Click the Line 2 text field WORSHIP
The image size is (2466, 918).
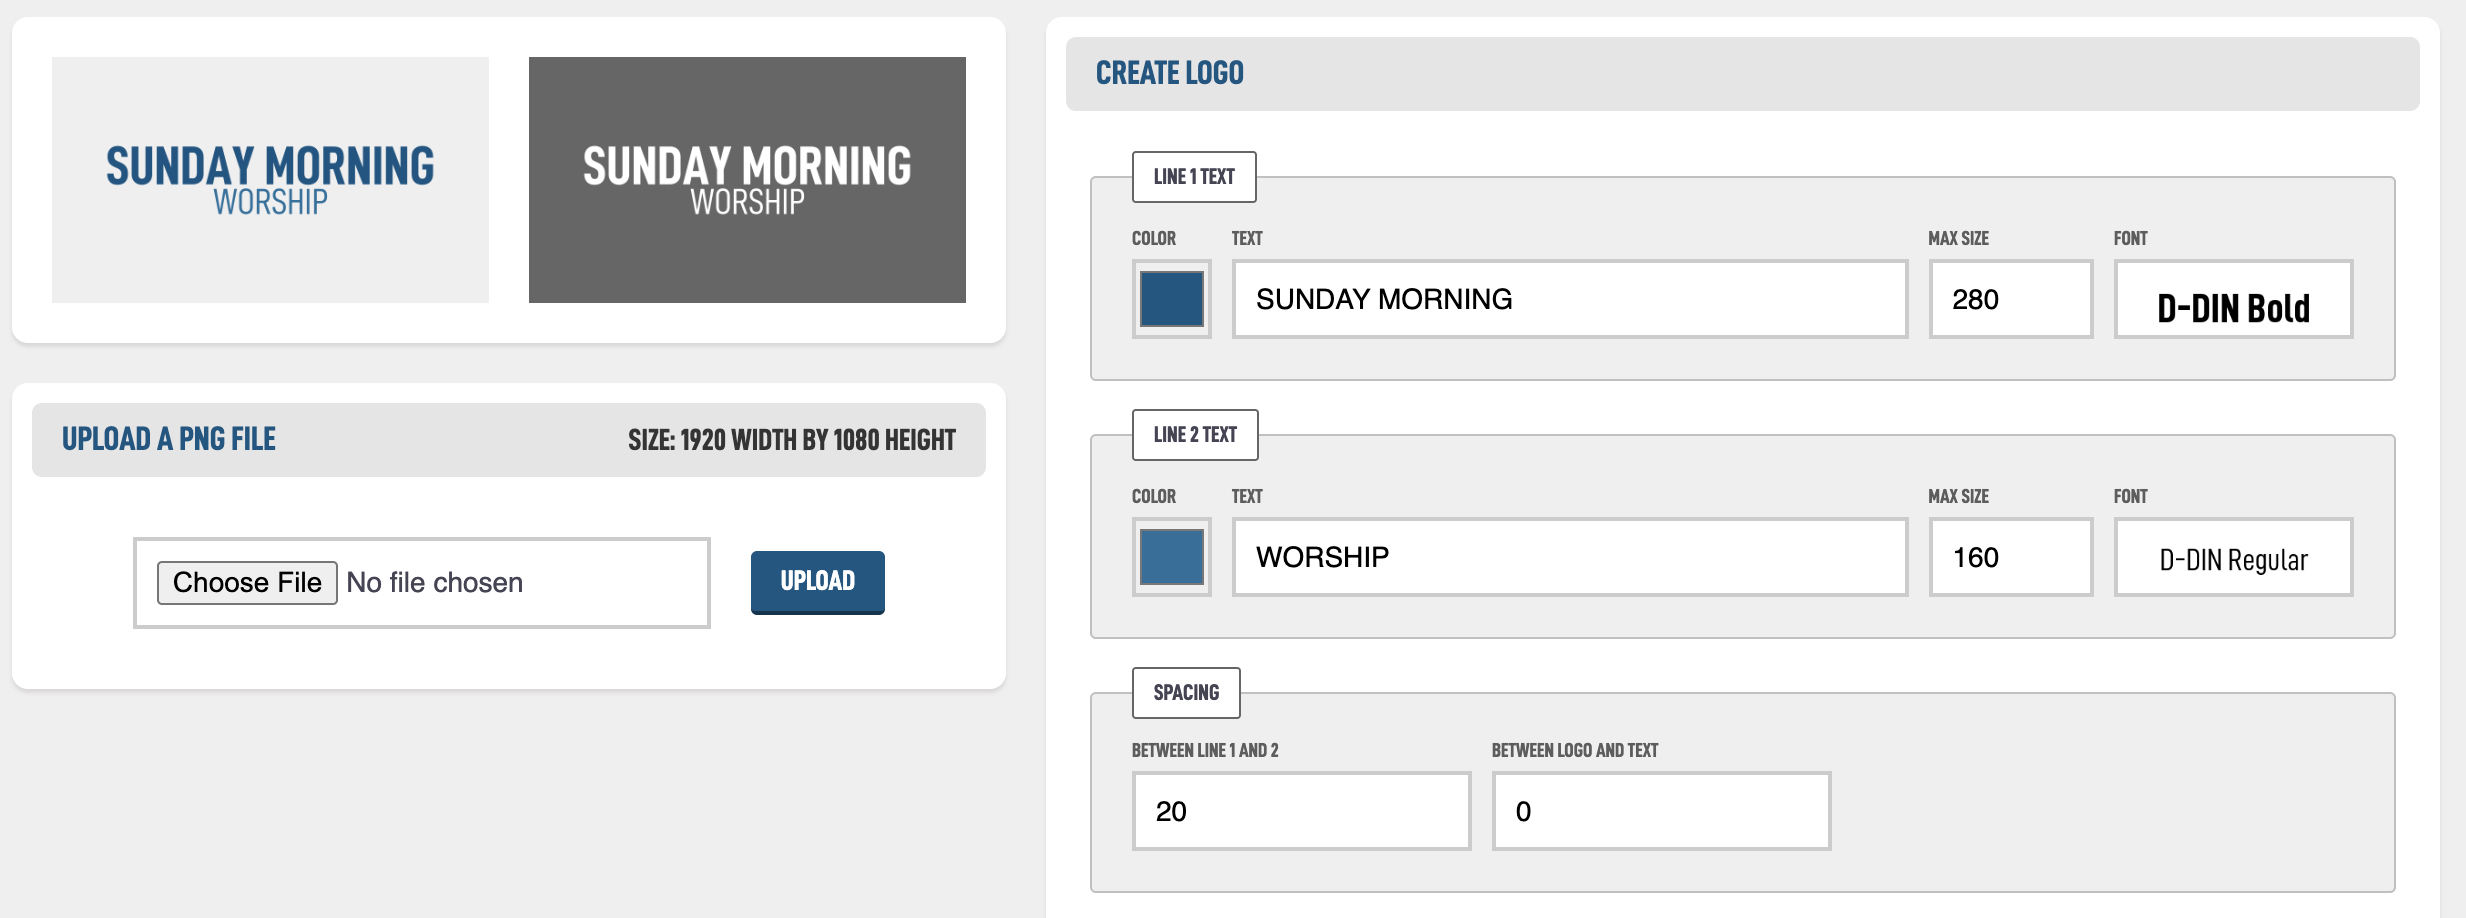pos(1570,557)
